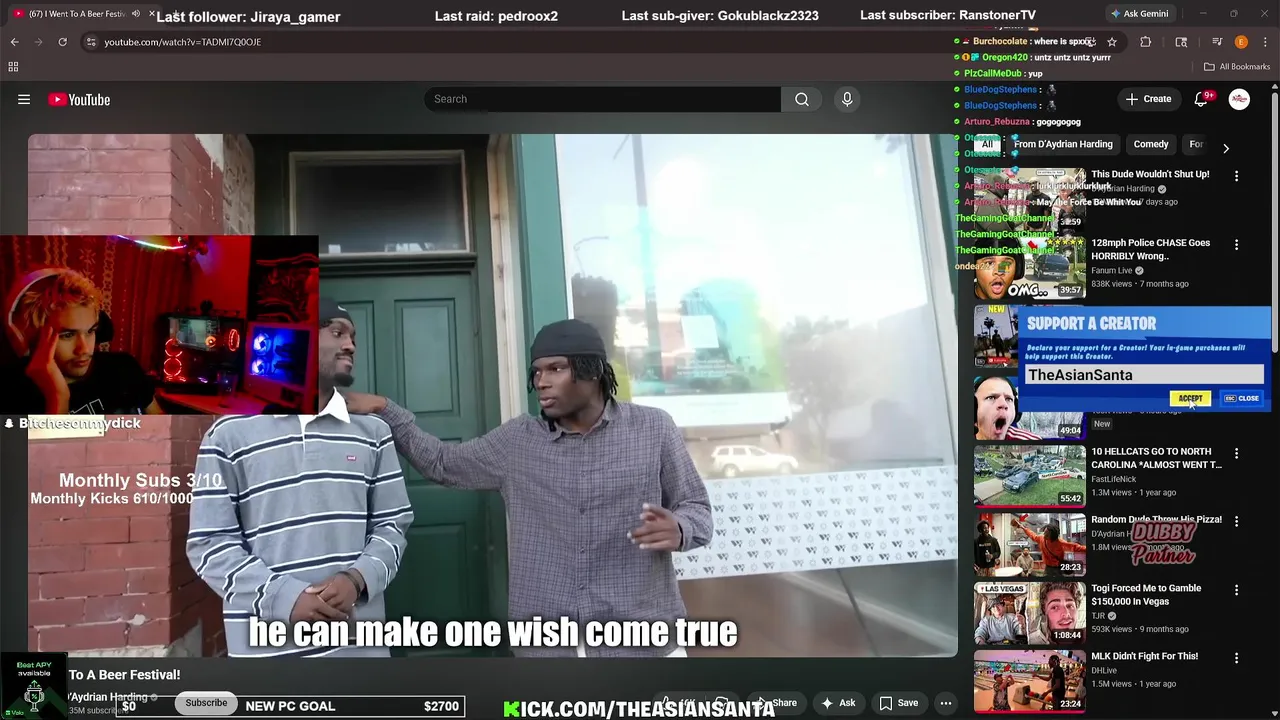View site information icon in address bar

(x=91, y=42)
